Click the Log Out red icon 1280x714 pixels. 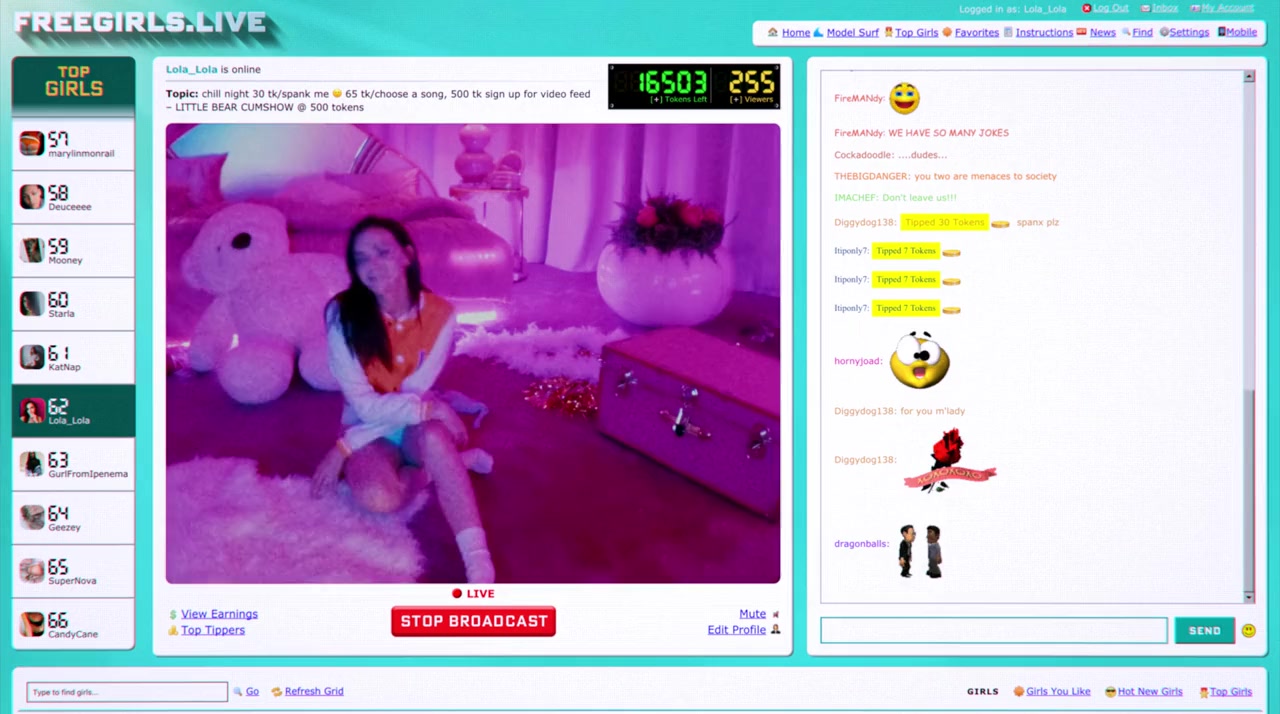coord(1087,8)
